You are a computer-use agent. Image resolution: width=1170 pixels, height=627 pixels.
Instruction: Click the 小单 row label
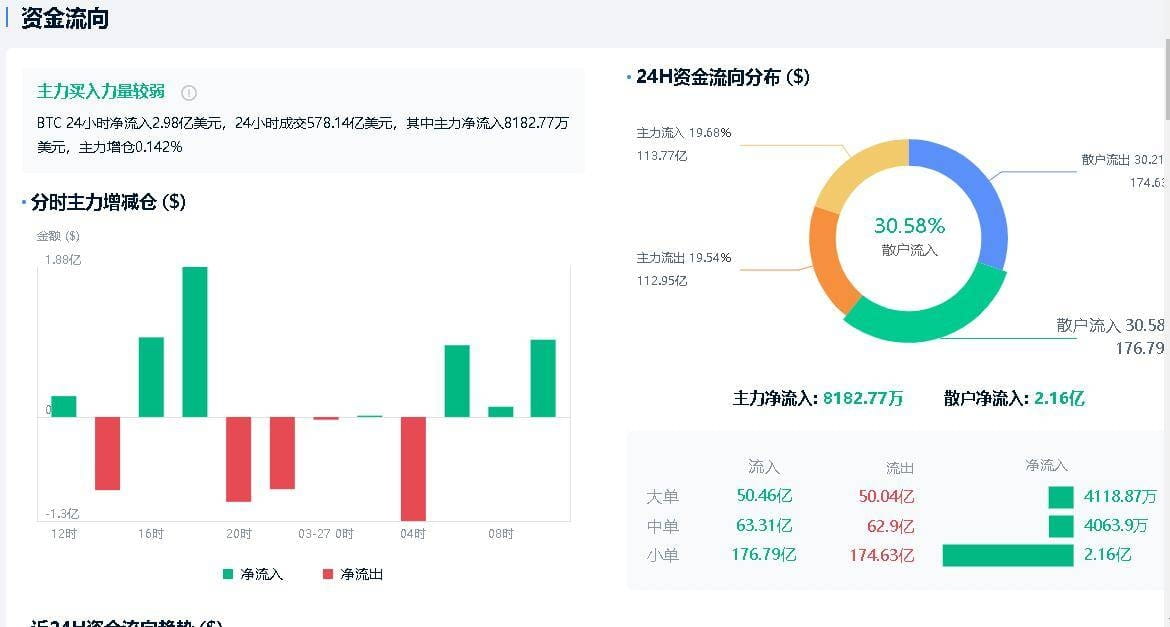(663, 555)
